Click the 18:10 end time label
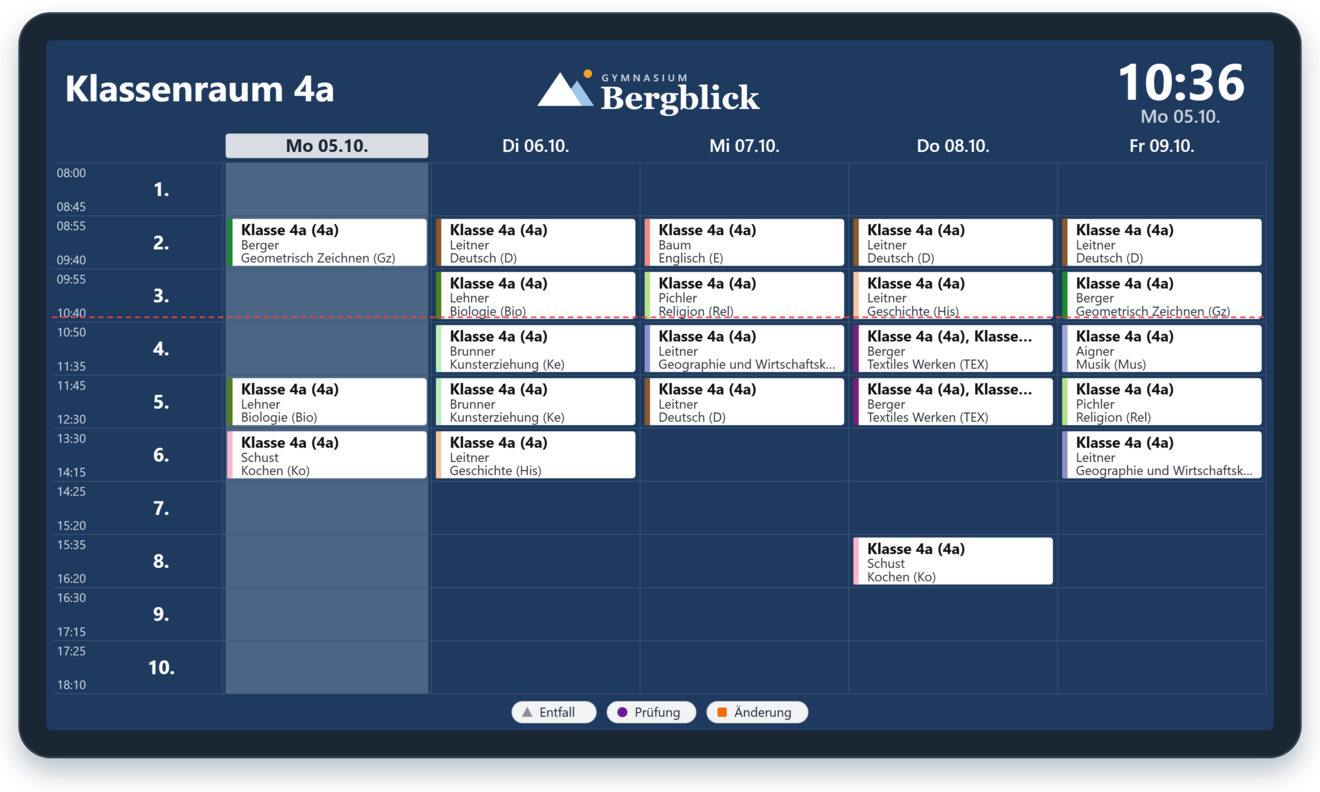1320x792 pixels. (x=71, y=685)
